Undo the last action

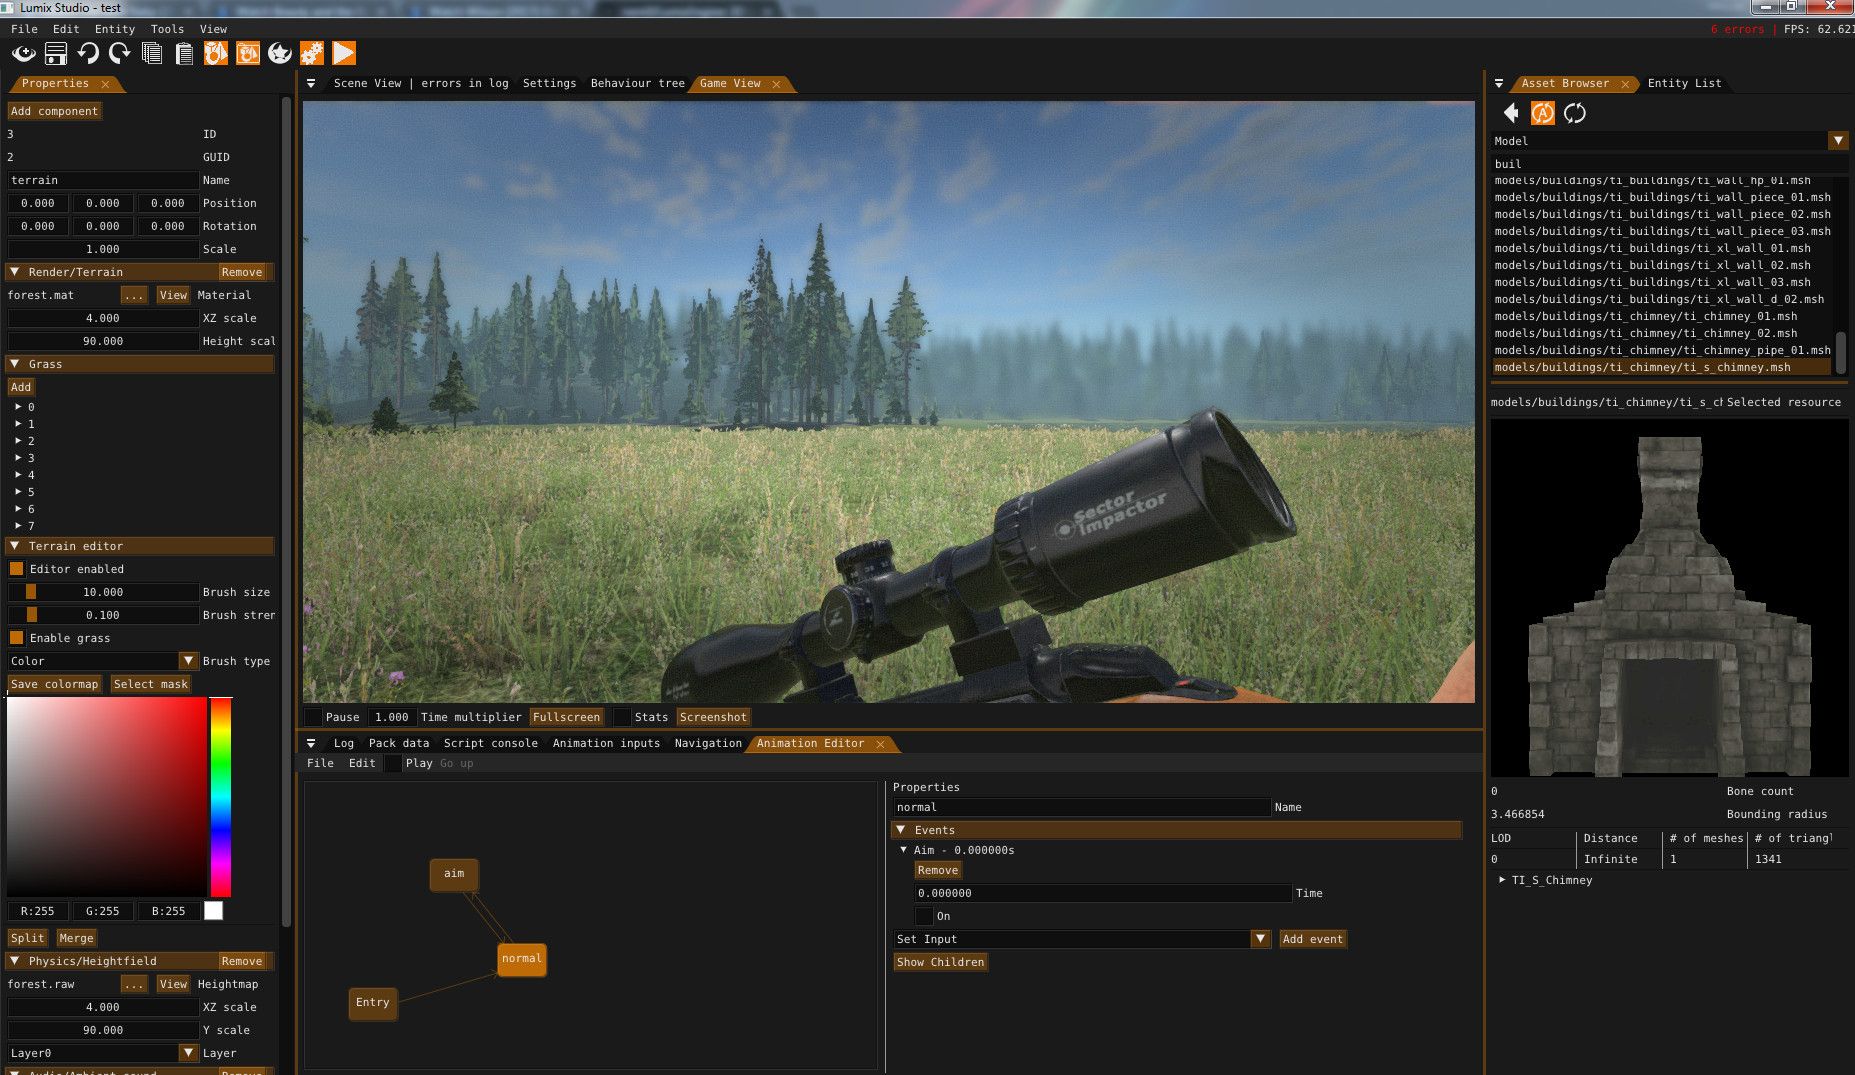pos(89,54)
